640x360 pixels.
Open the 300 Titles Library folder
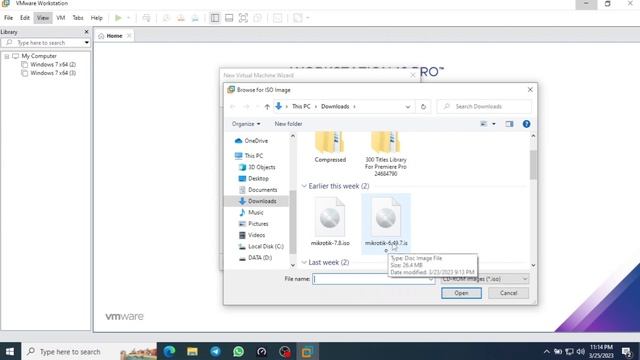click(x=386, y=154)
